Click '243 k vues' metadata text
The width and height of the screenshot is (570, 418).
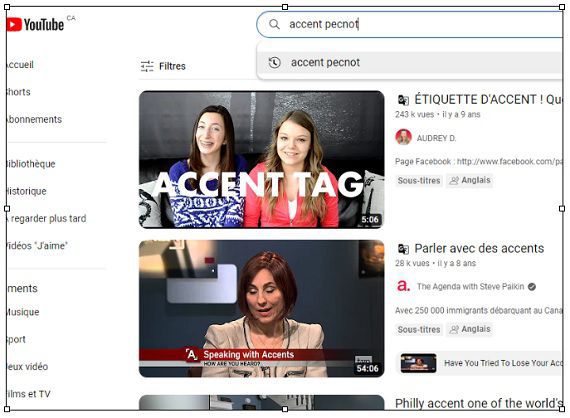pyautogui.click(x=414, y=114)
